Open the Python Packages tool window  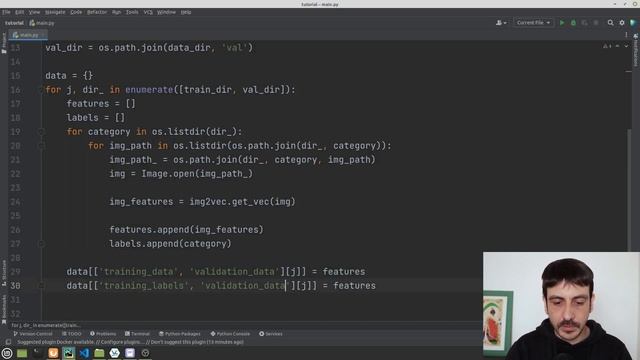pos(180,334)
